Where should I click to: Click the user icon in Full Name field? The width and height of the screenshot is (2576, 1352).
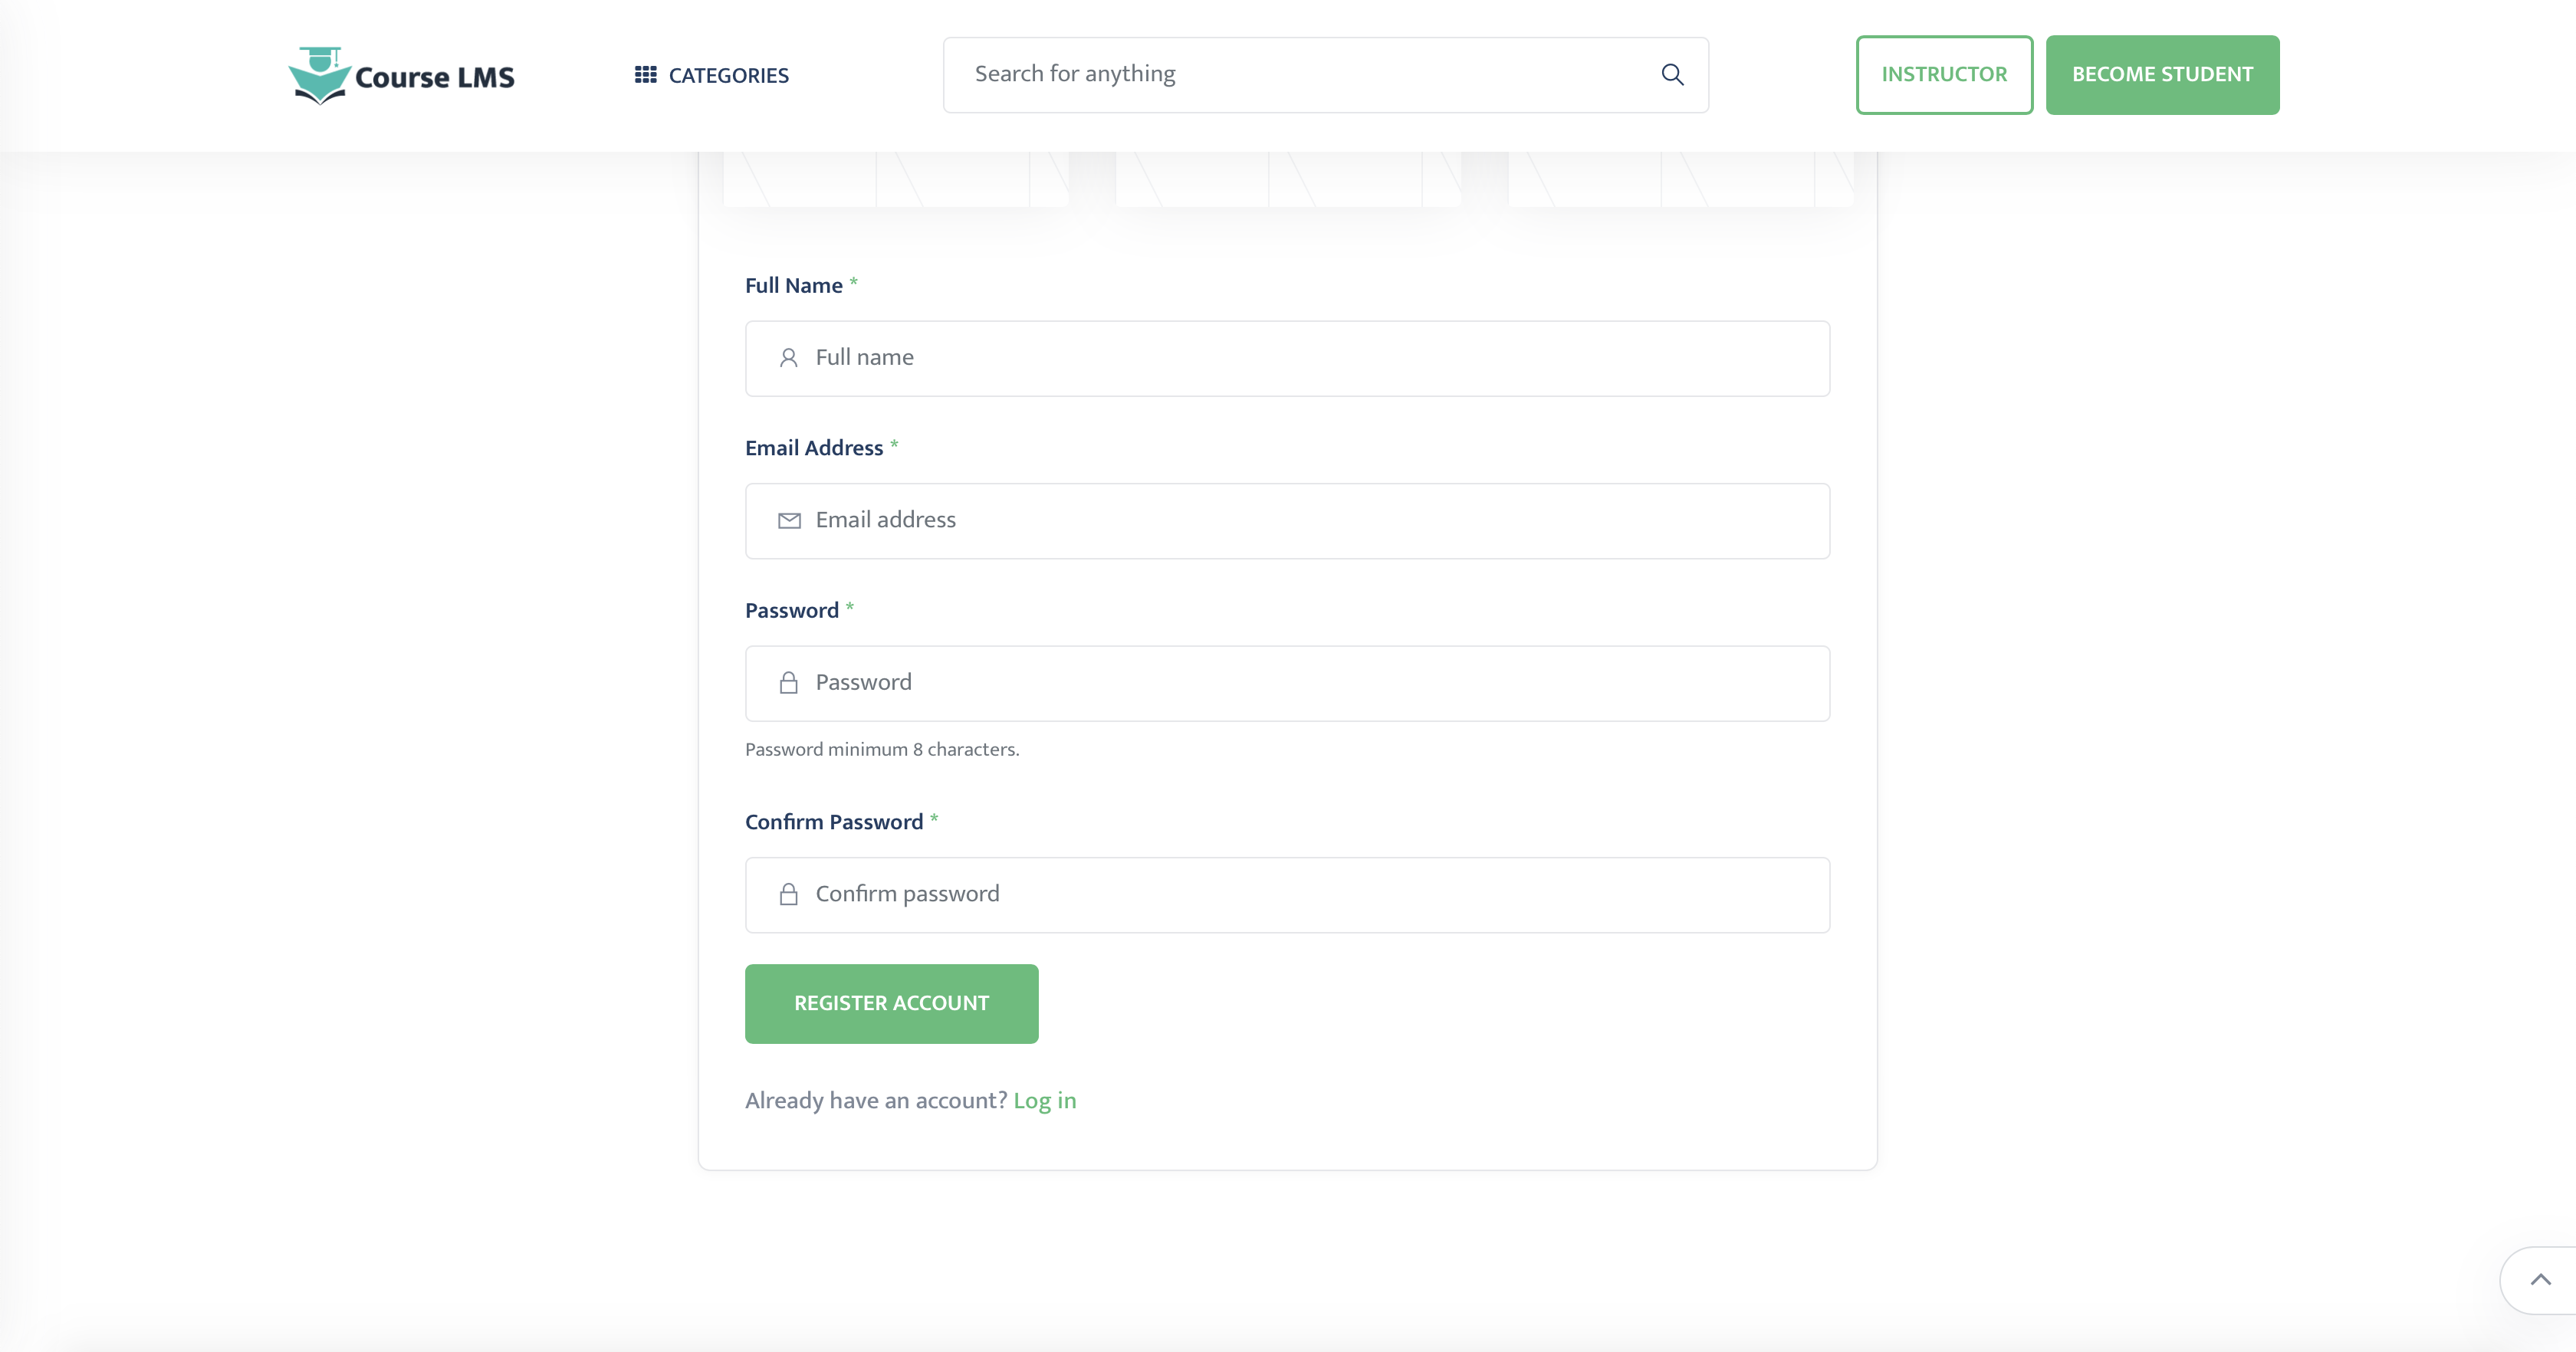(x=788, y=358)
